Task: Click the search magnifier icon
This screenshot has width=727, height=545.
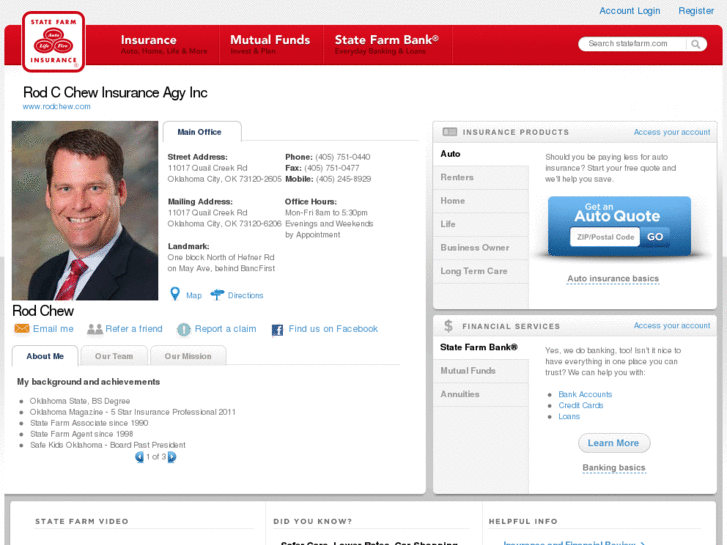Action: click(695, 44)
